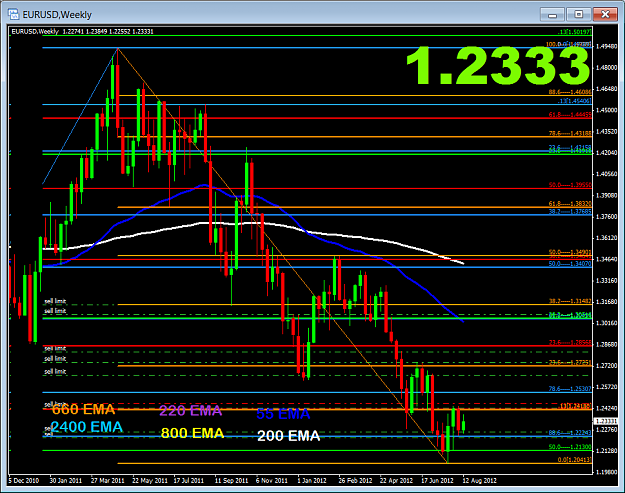Screen dimensions: 625x493
Task: Click the 27 Mar 2011 date label
Action: point(107,481)
